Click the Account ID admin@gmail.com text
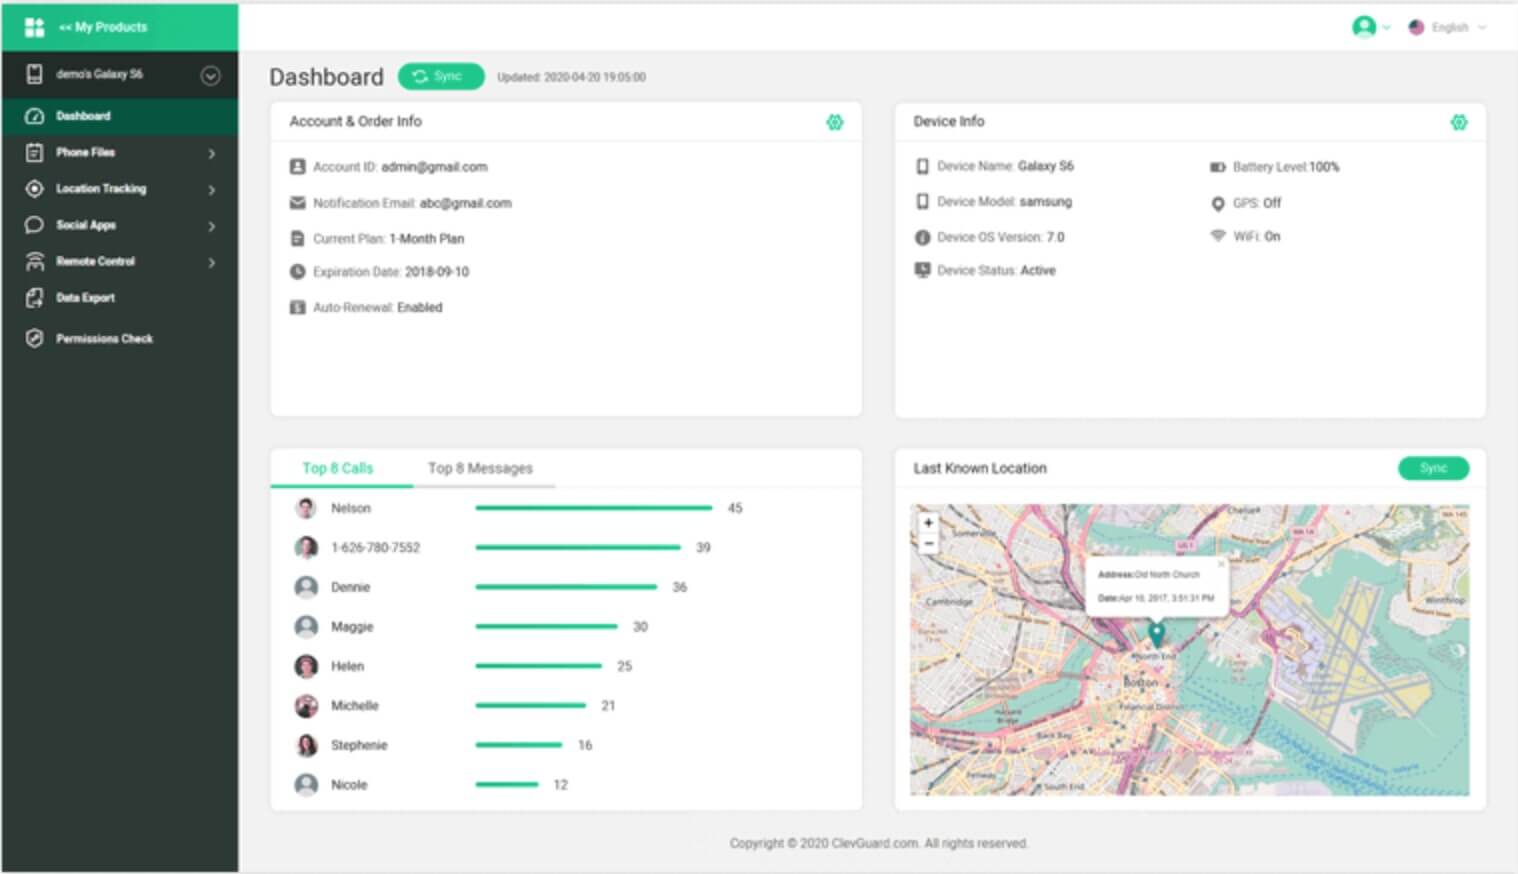 click(400, 167)
